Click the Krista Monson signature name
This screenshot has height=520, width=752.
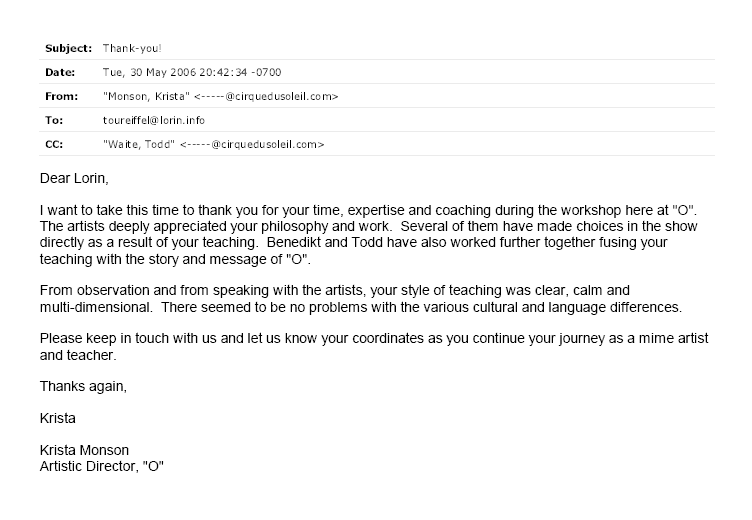point(84,450)
